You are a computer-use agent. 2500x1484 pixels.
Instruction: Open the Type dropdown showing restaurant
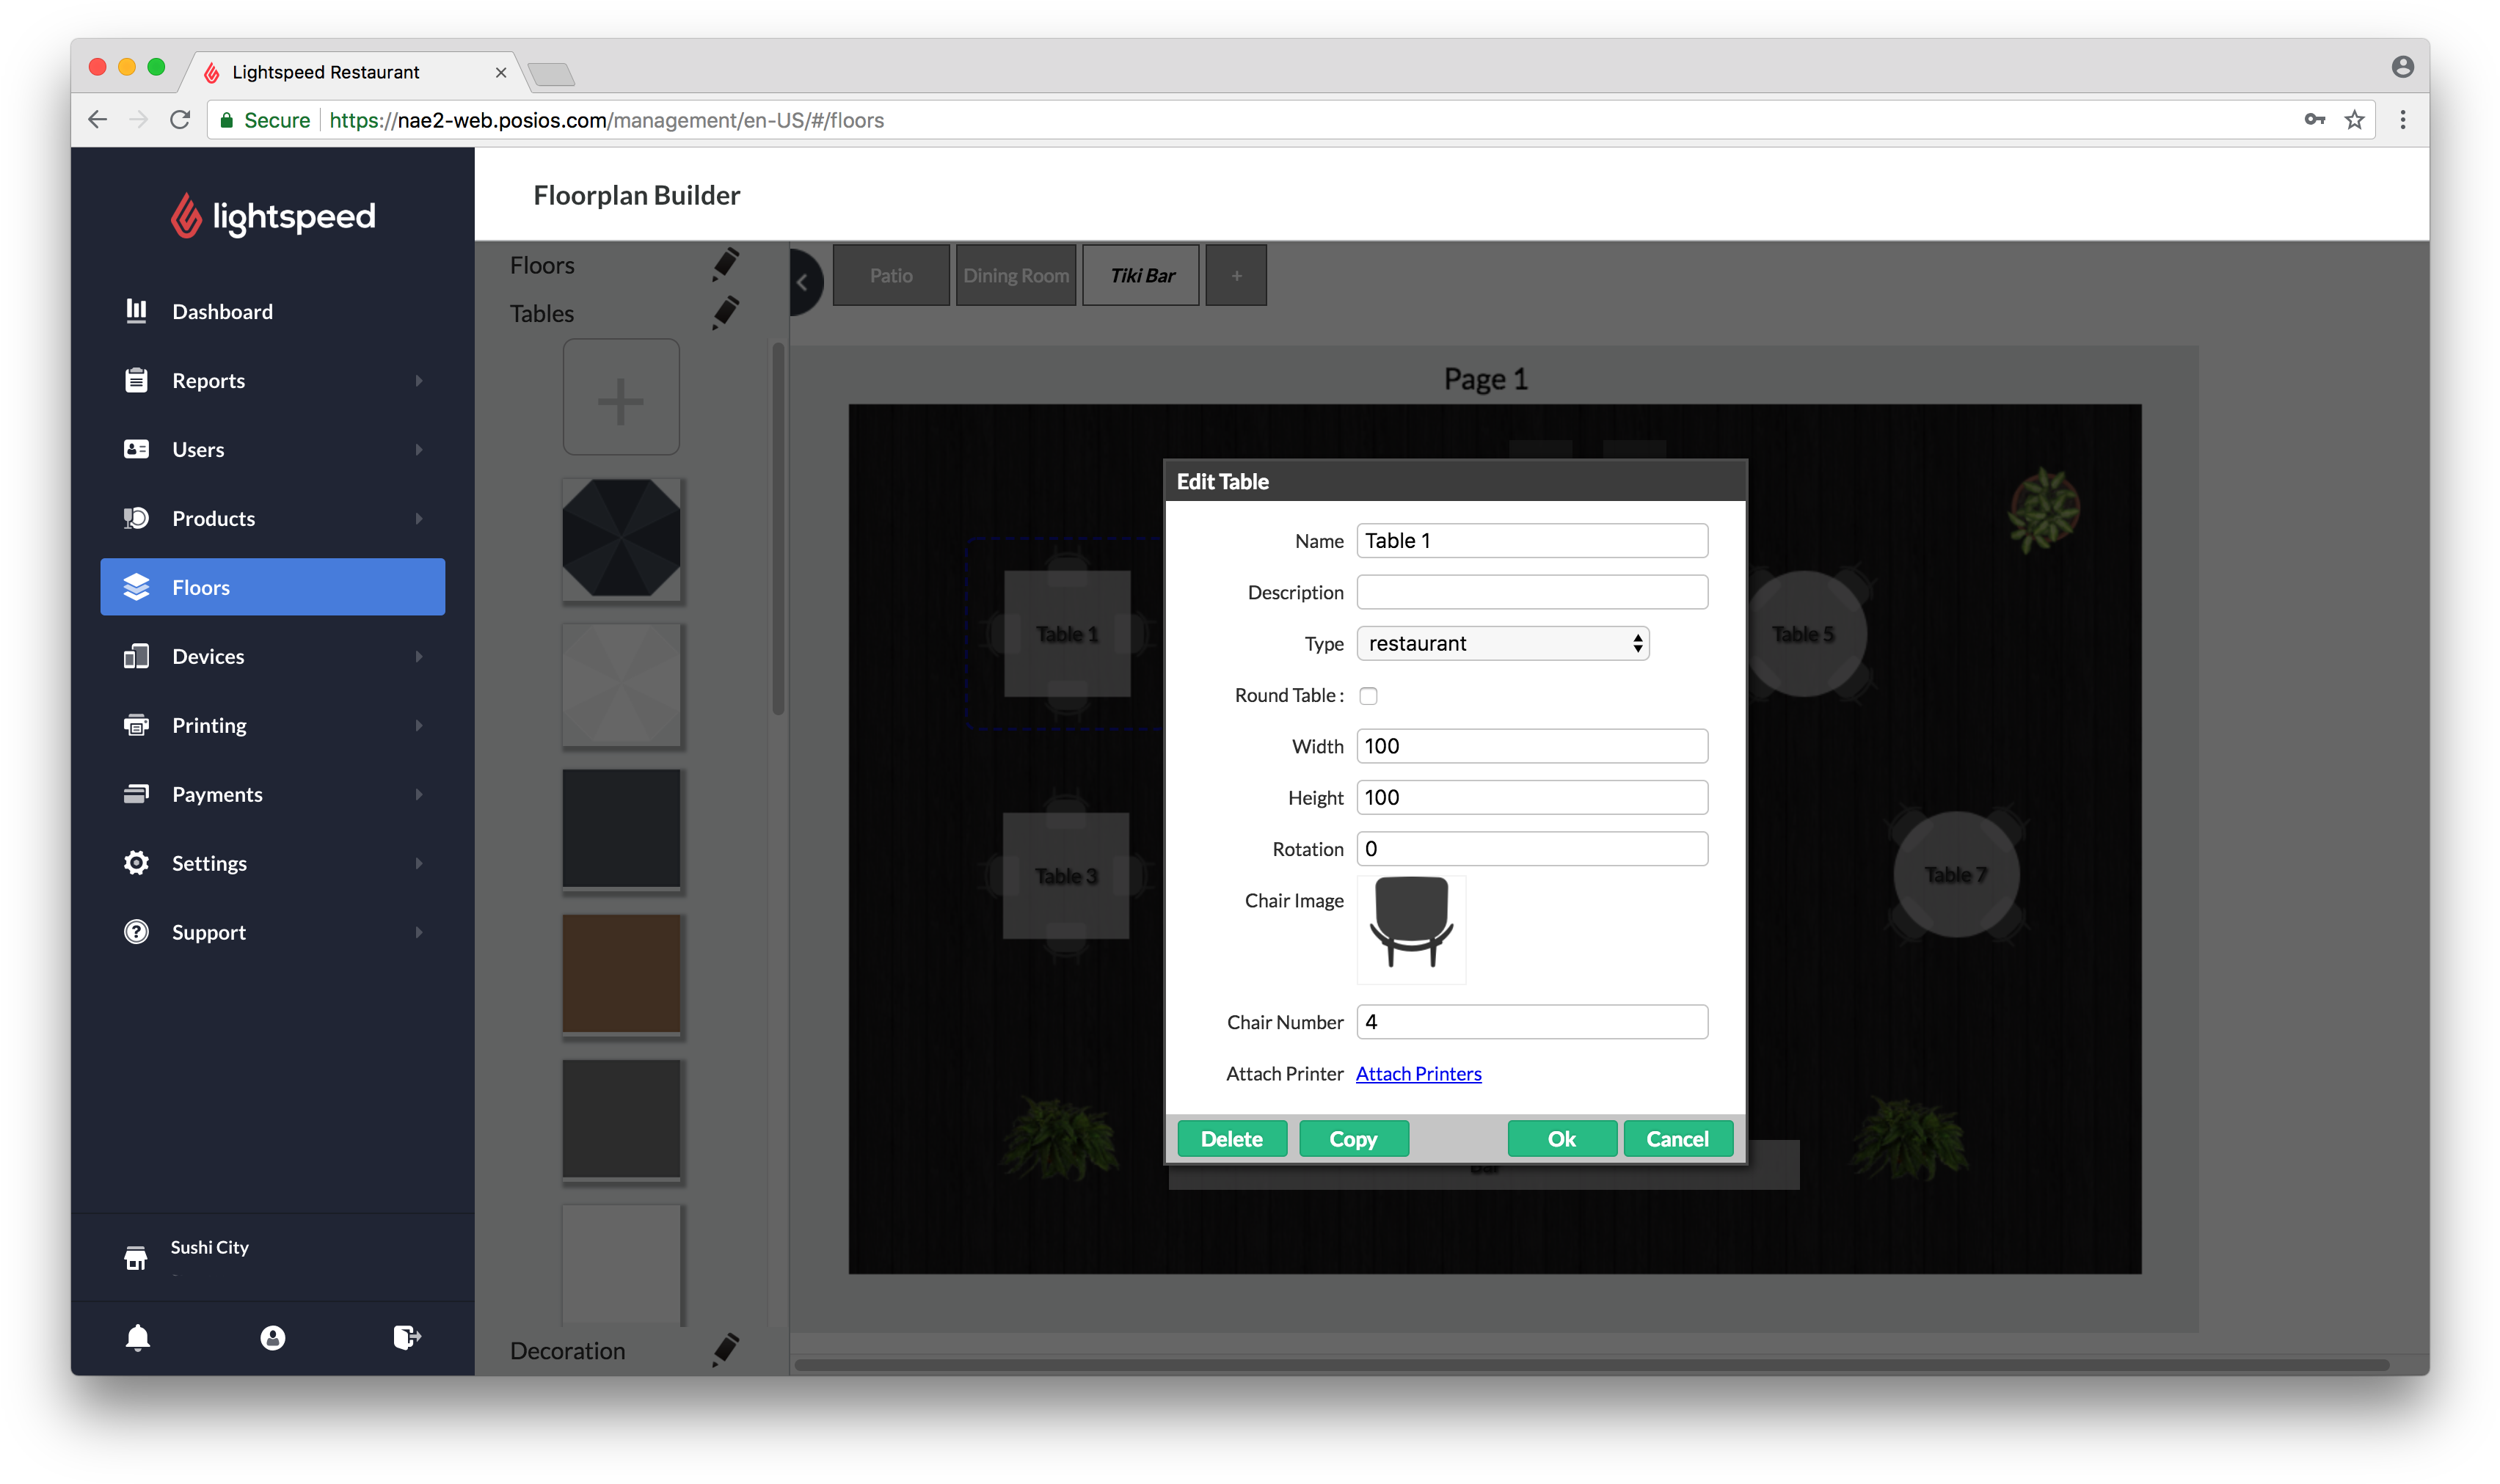coord(1503,643)
